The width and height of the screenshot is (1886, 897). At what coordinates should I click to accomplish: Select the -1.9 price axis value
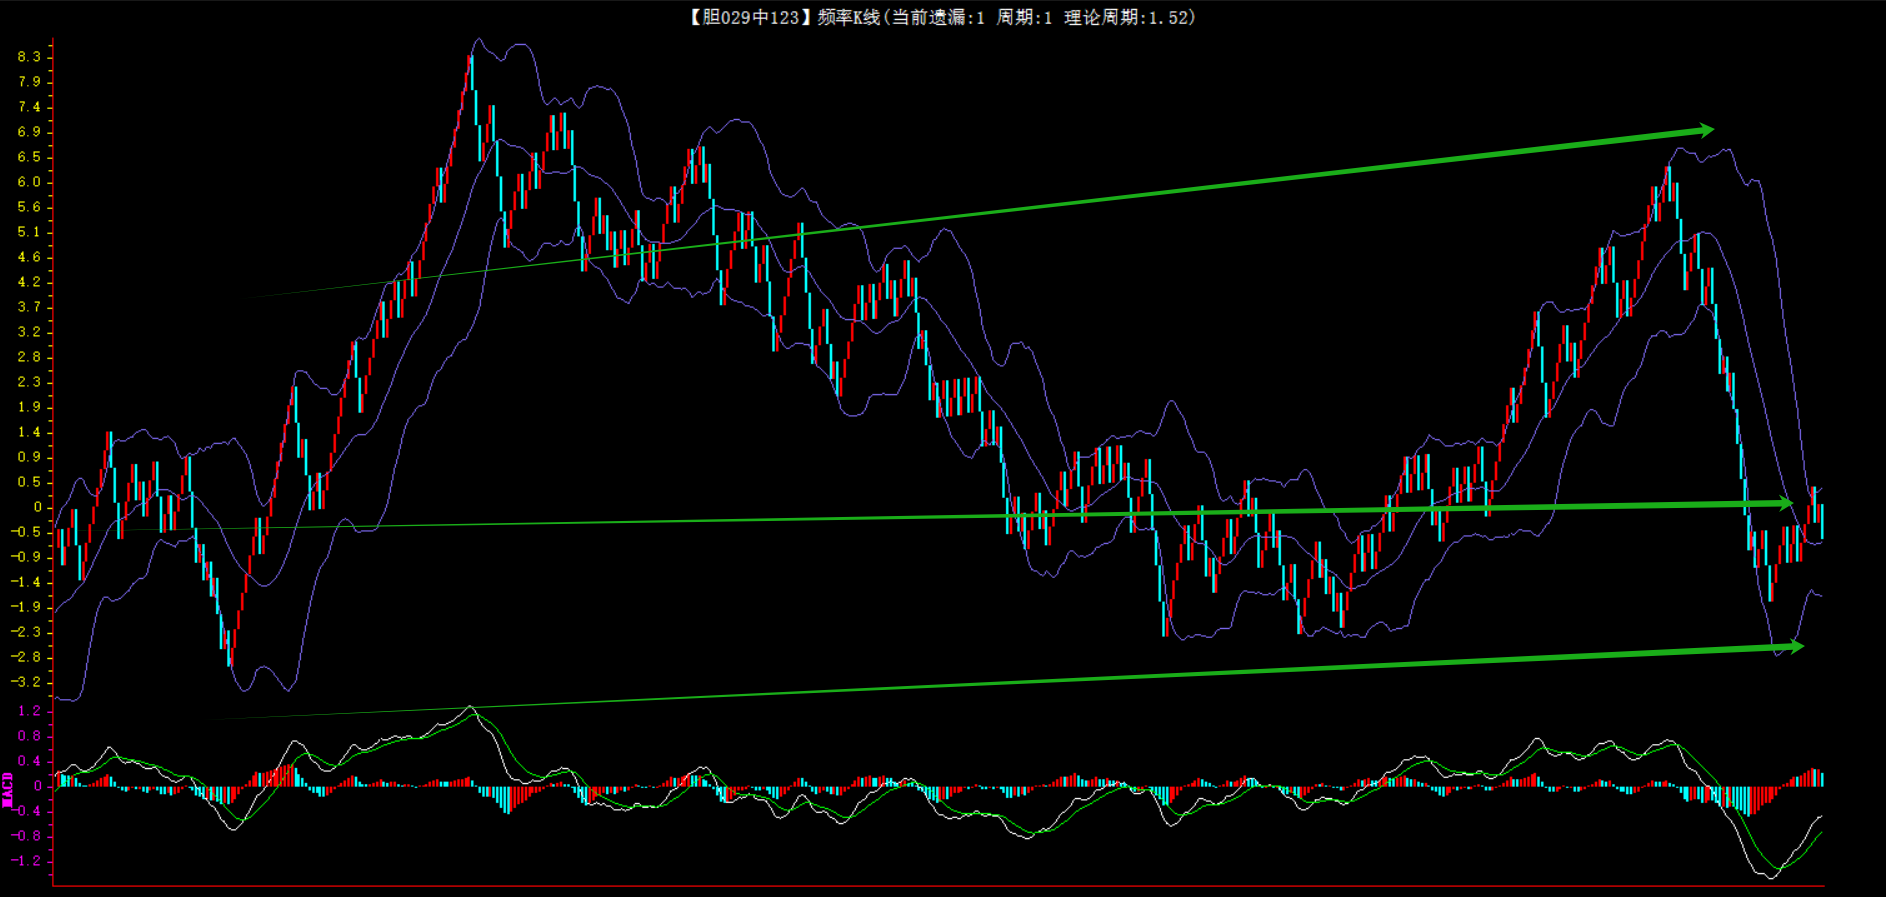click(26, 607)
